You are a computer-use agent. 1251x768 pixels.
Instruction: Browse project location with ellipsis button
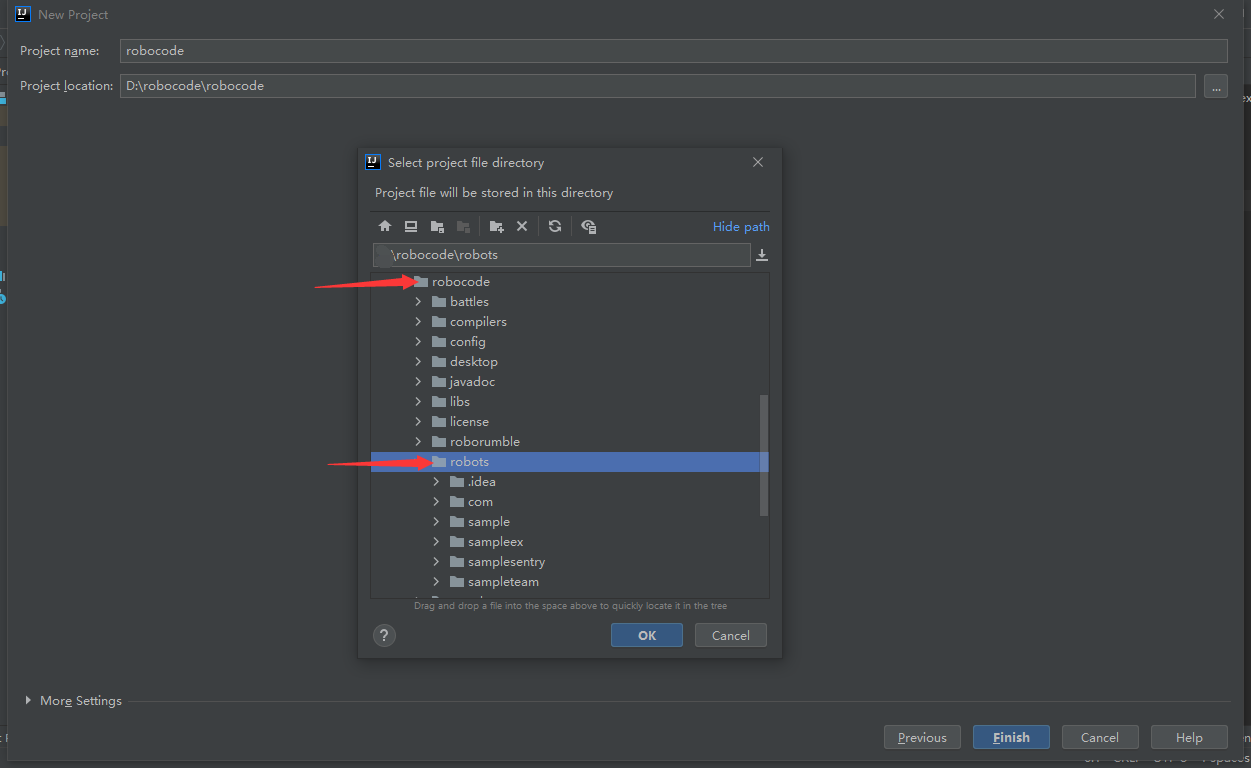pyautogui.click(x=1216, y=86)
